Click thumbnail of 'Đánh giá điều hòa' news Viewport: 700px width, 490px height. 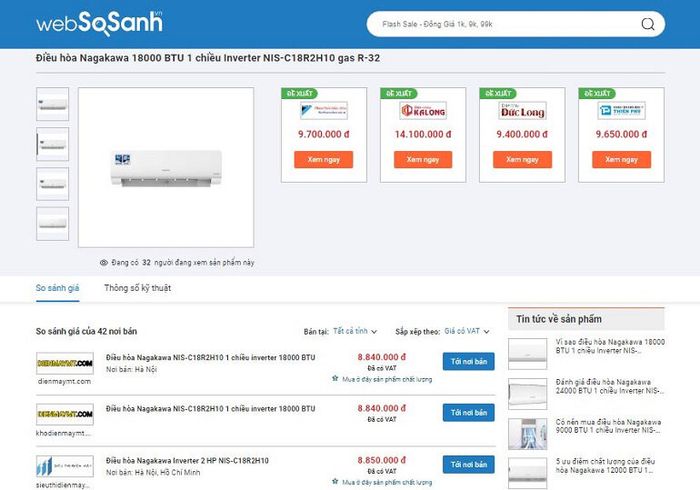(x=528, y=394)
